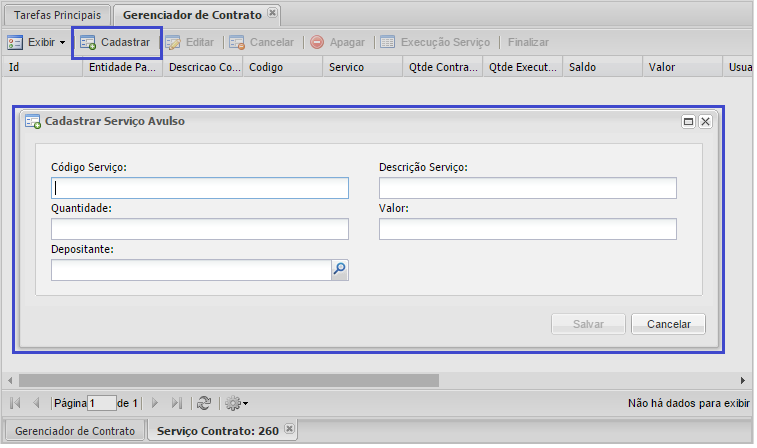Switch to bottom Gerenciador de Contrato tab
This screenshot has height=448, width=757.
pyautogui.click(x=75, y=431)
